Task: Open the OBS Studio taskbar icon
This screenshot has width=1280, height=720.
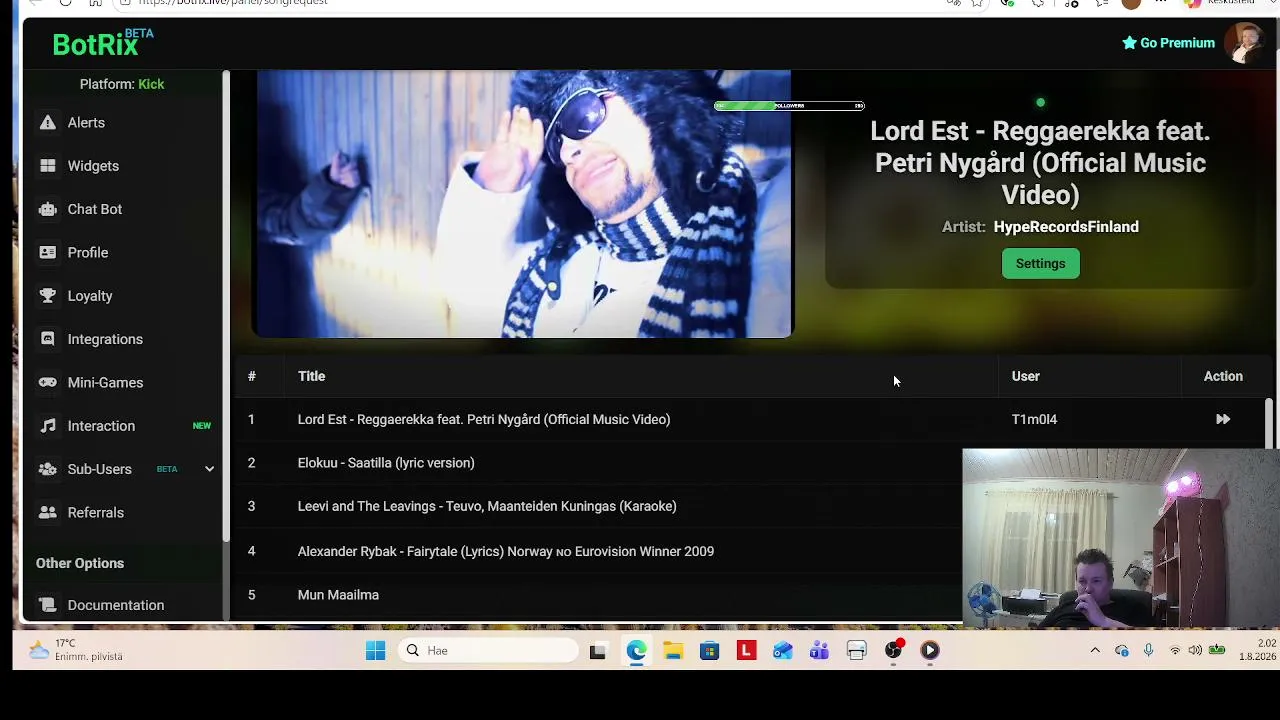Action: click(x=893, y=651)
